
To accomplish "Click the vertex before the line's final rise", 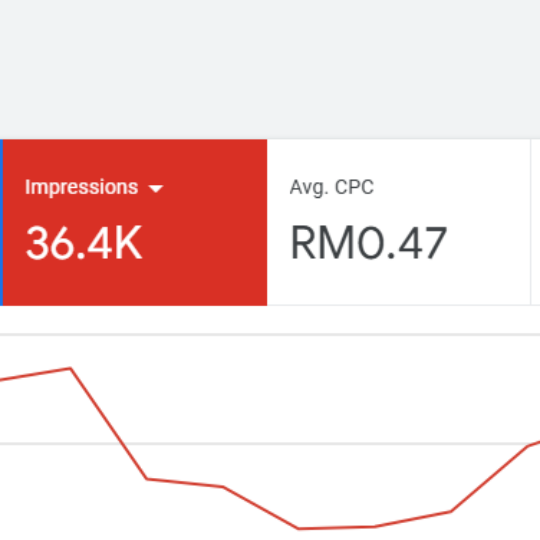I will (x=451, y=512).
